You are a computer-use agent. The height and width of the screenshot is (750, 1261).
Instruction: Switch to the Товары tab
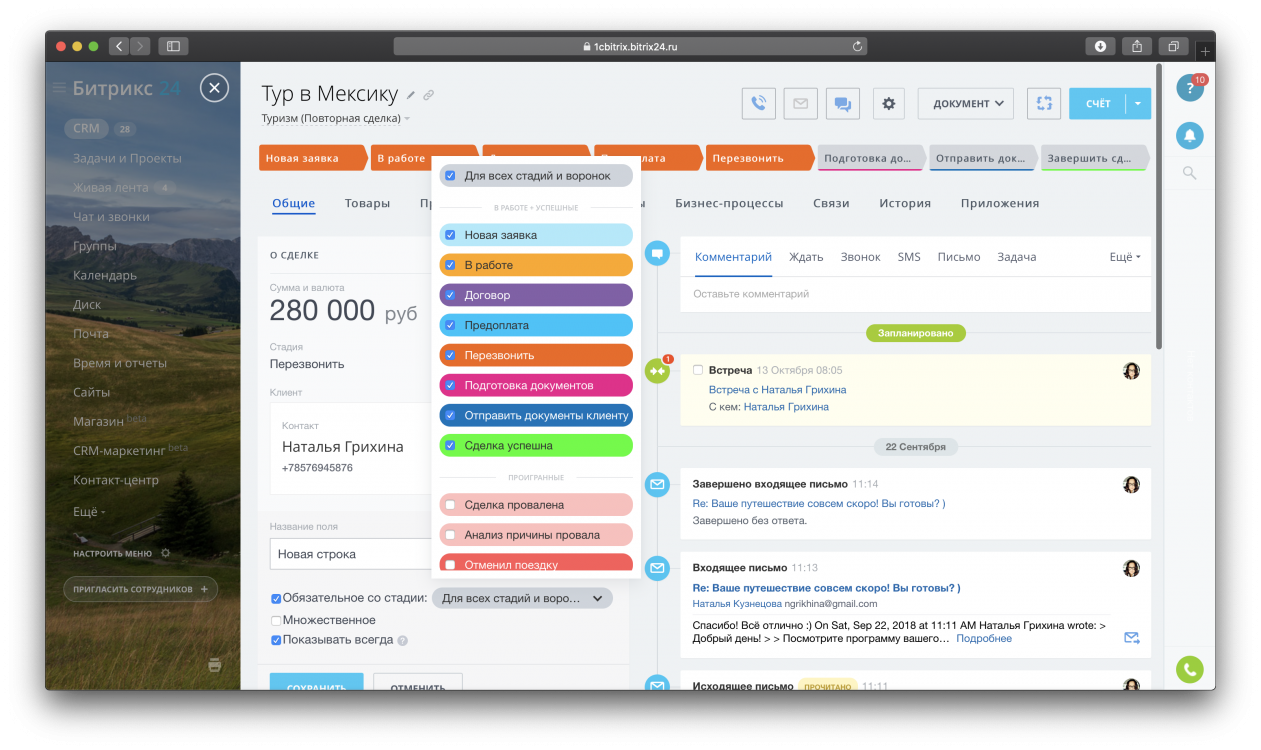click(367, 203)
